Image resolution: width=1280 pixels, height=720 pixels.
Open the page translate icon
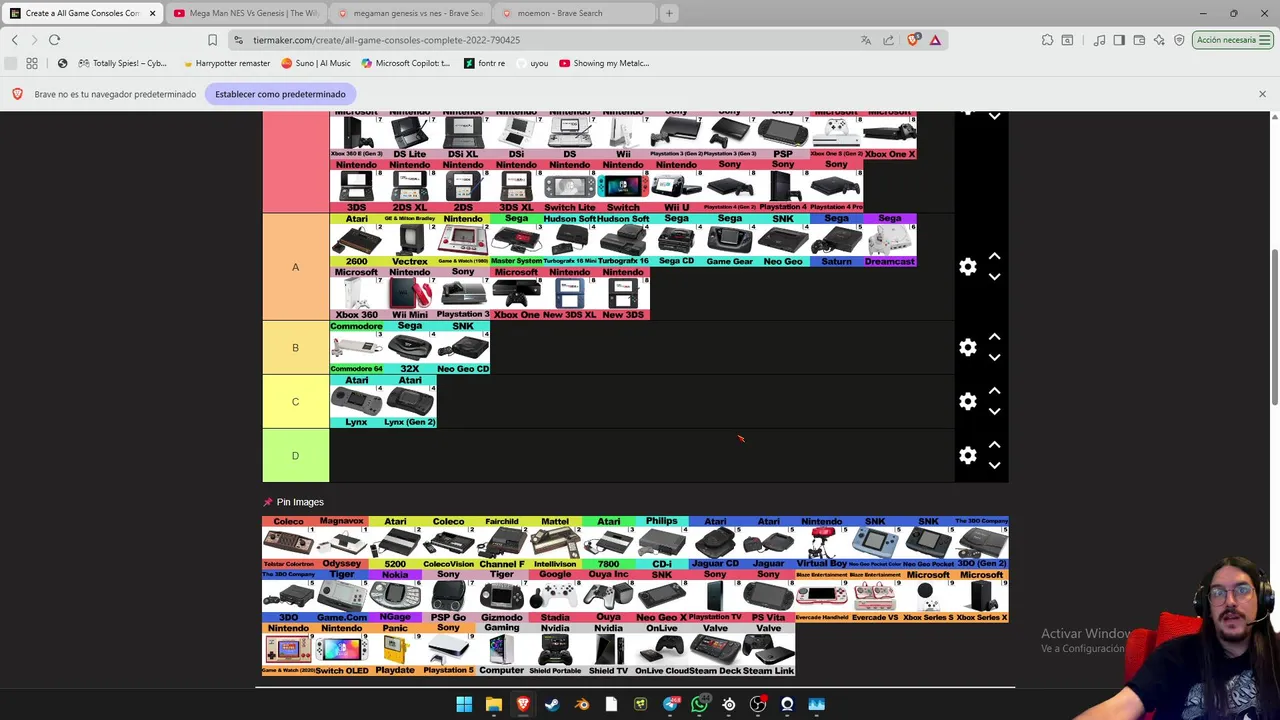(x=866, y=40)
